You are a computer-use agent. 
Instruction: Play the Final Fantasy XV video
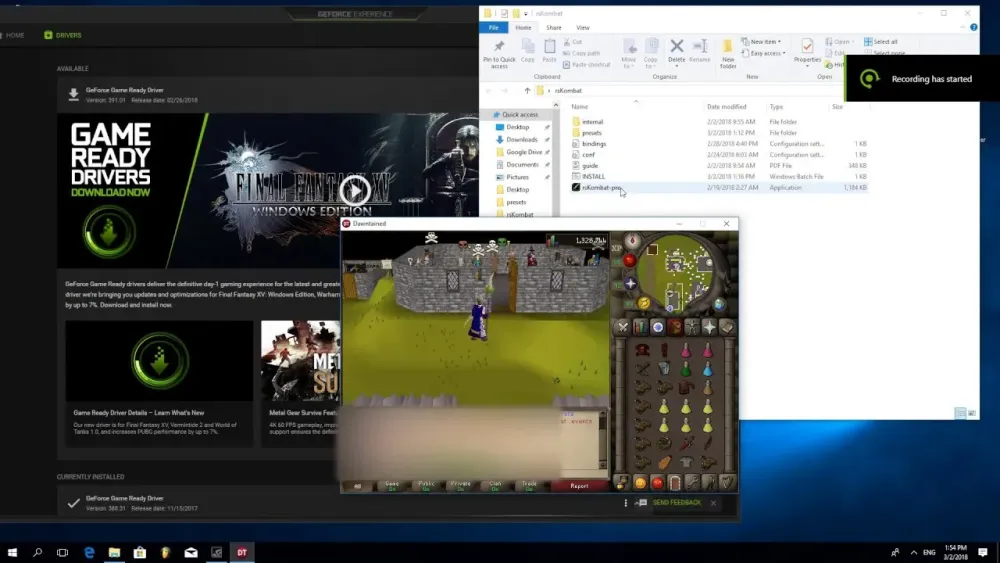[x=355, y=190]
